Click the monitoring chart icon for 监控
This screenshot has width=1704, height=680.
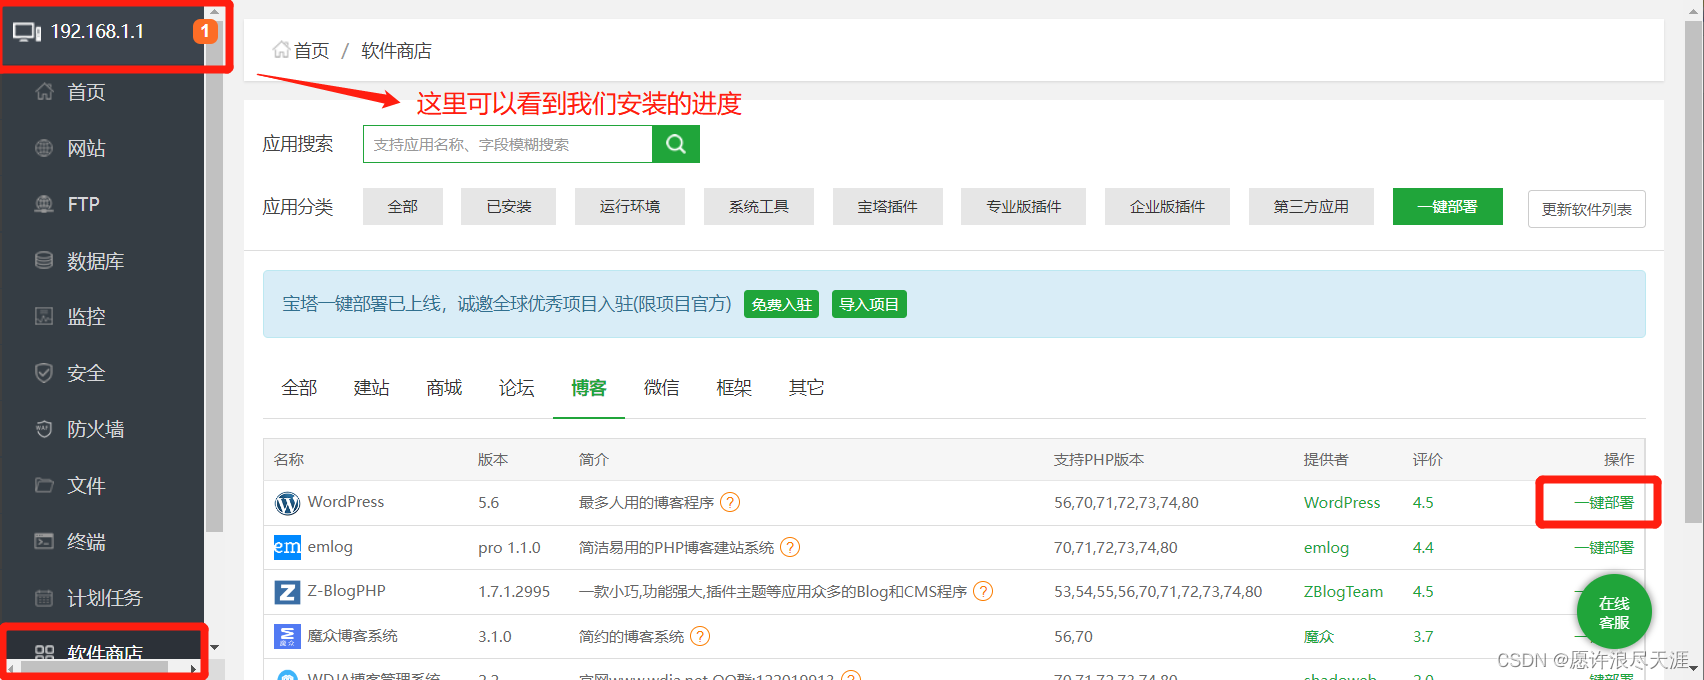(x=44, y=316)
